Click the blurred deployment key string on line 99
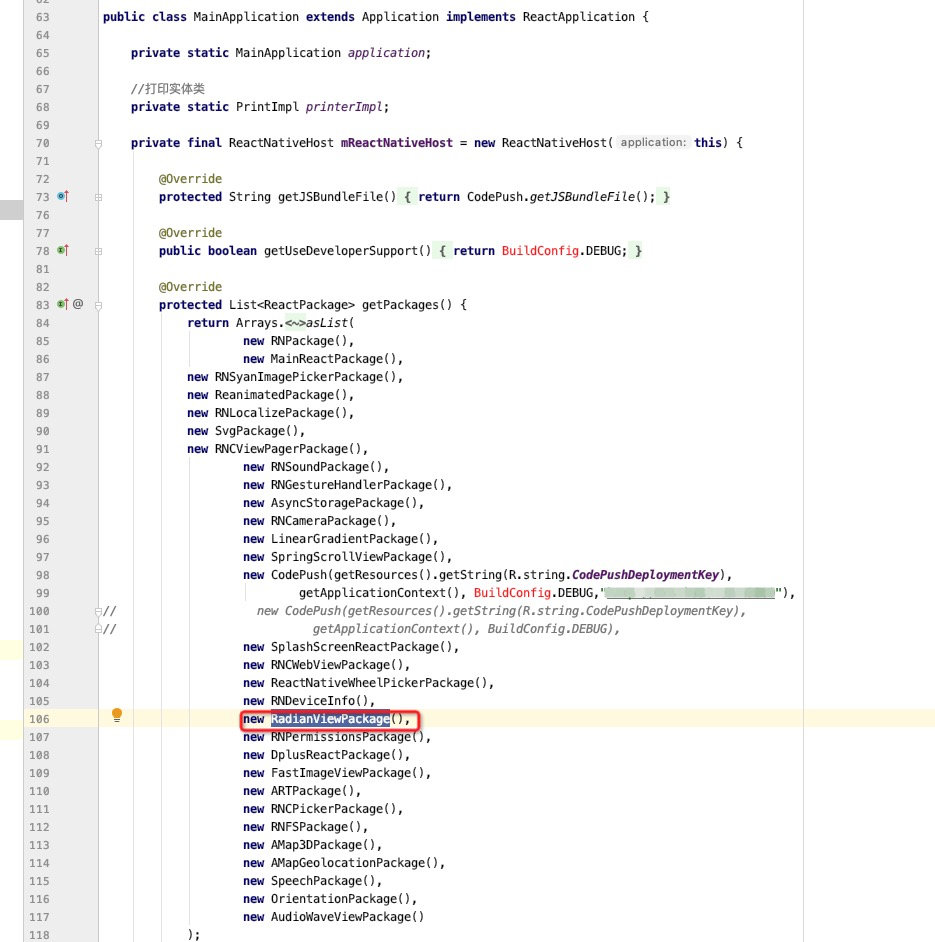 pyautogui.click(x=690, y=593)
